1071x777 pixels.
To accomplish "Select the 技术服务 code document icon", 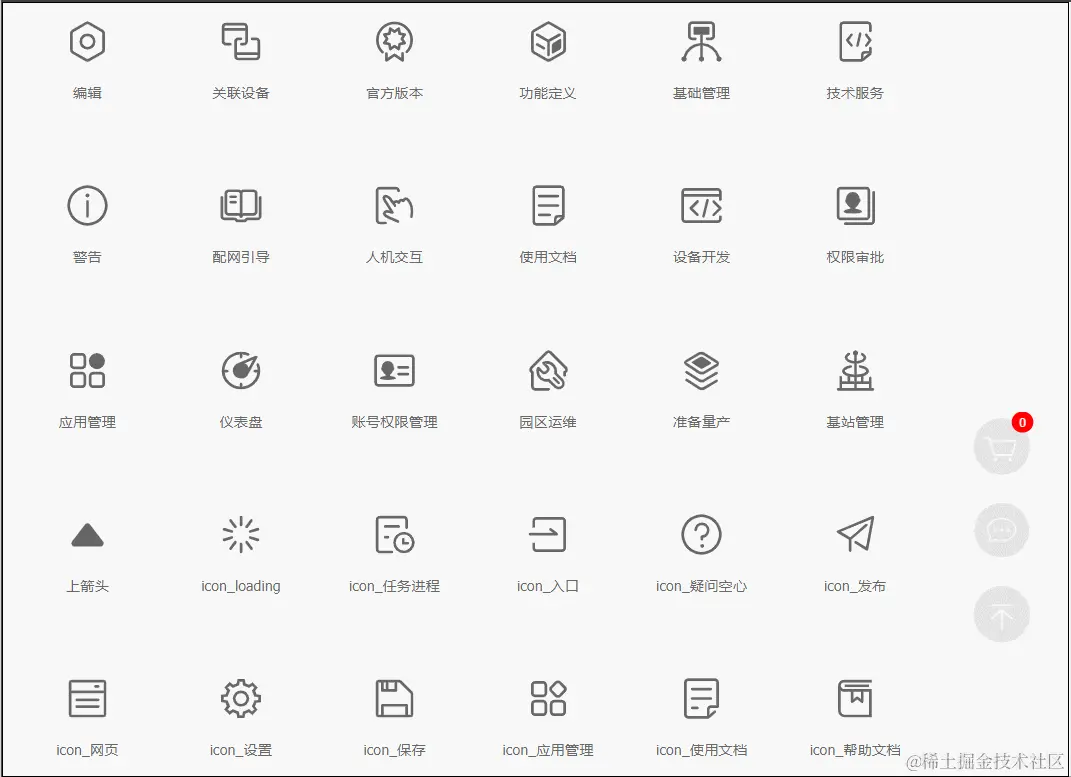I will [855, 41].
